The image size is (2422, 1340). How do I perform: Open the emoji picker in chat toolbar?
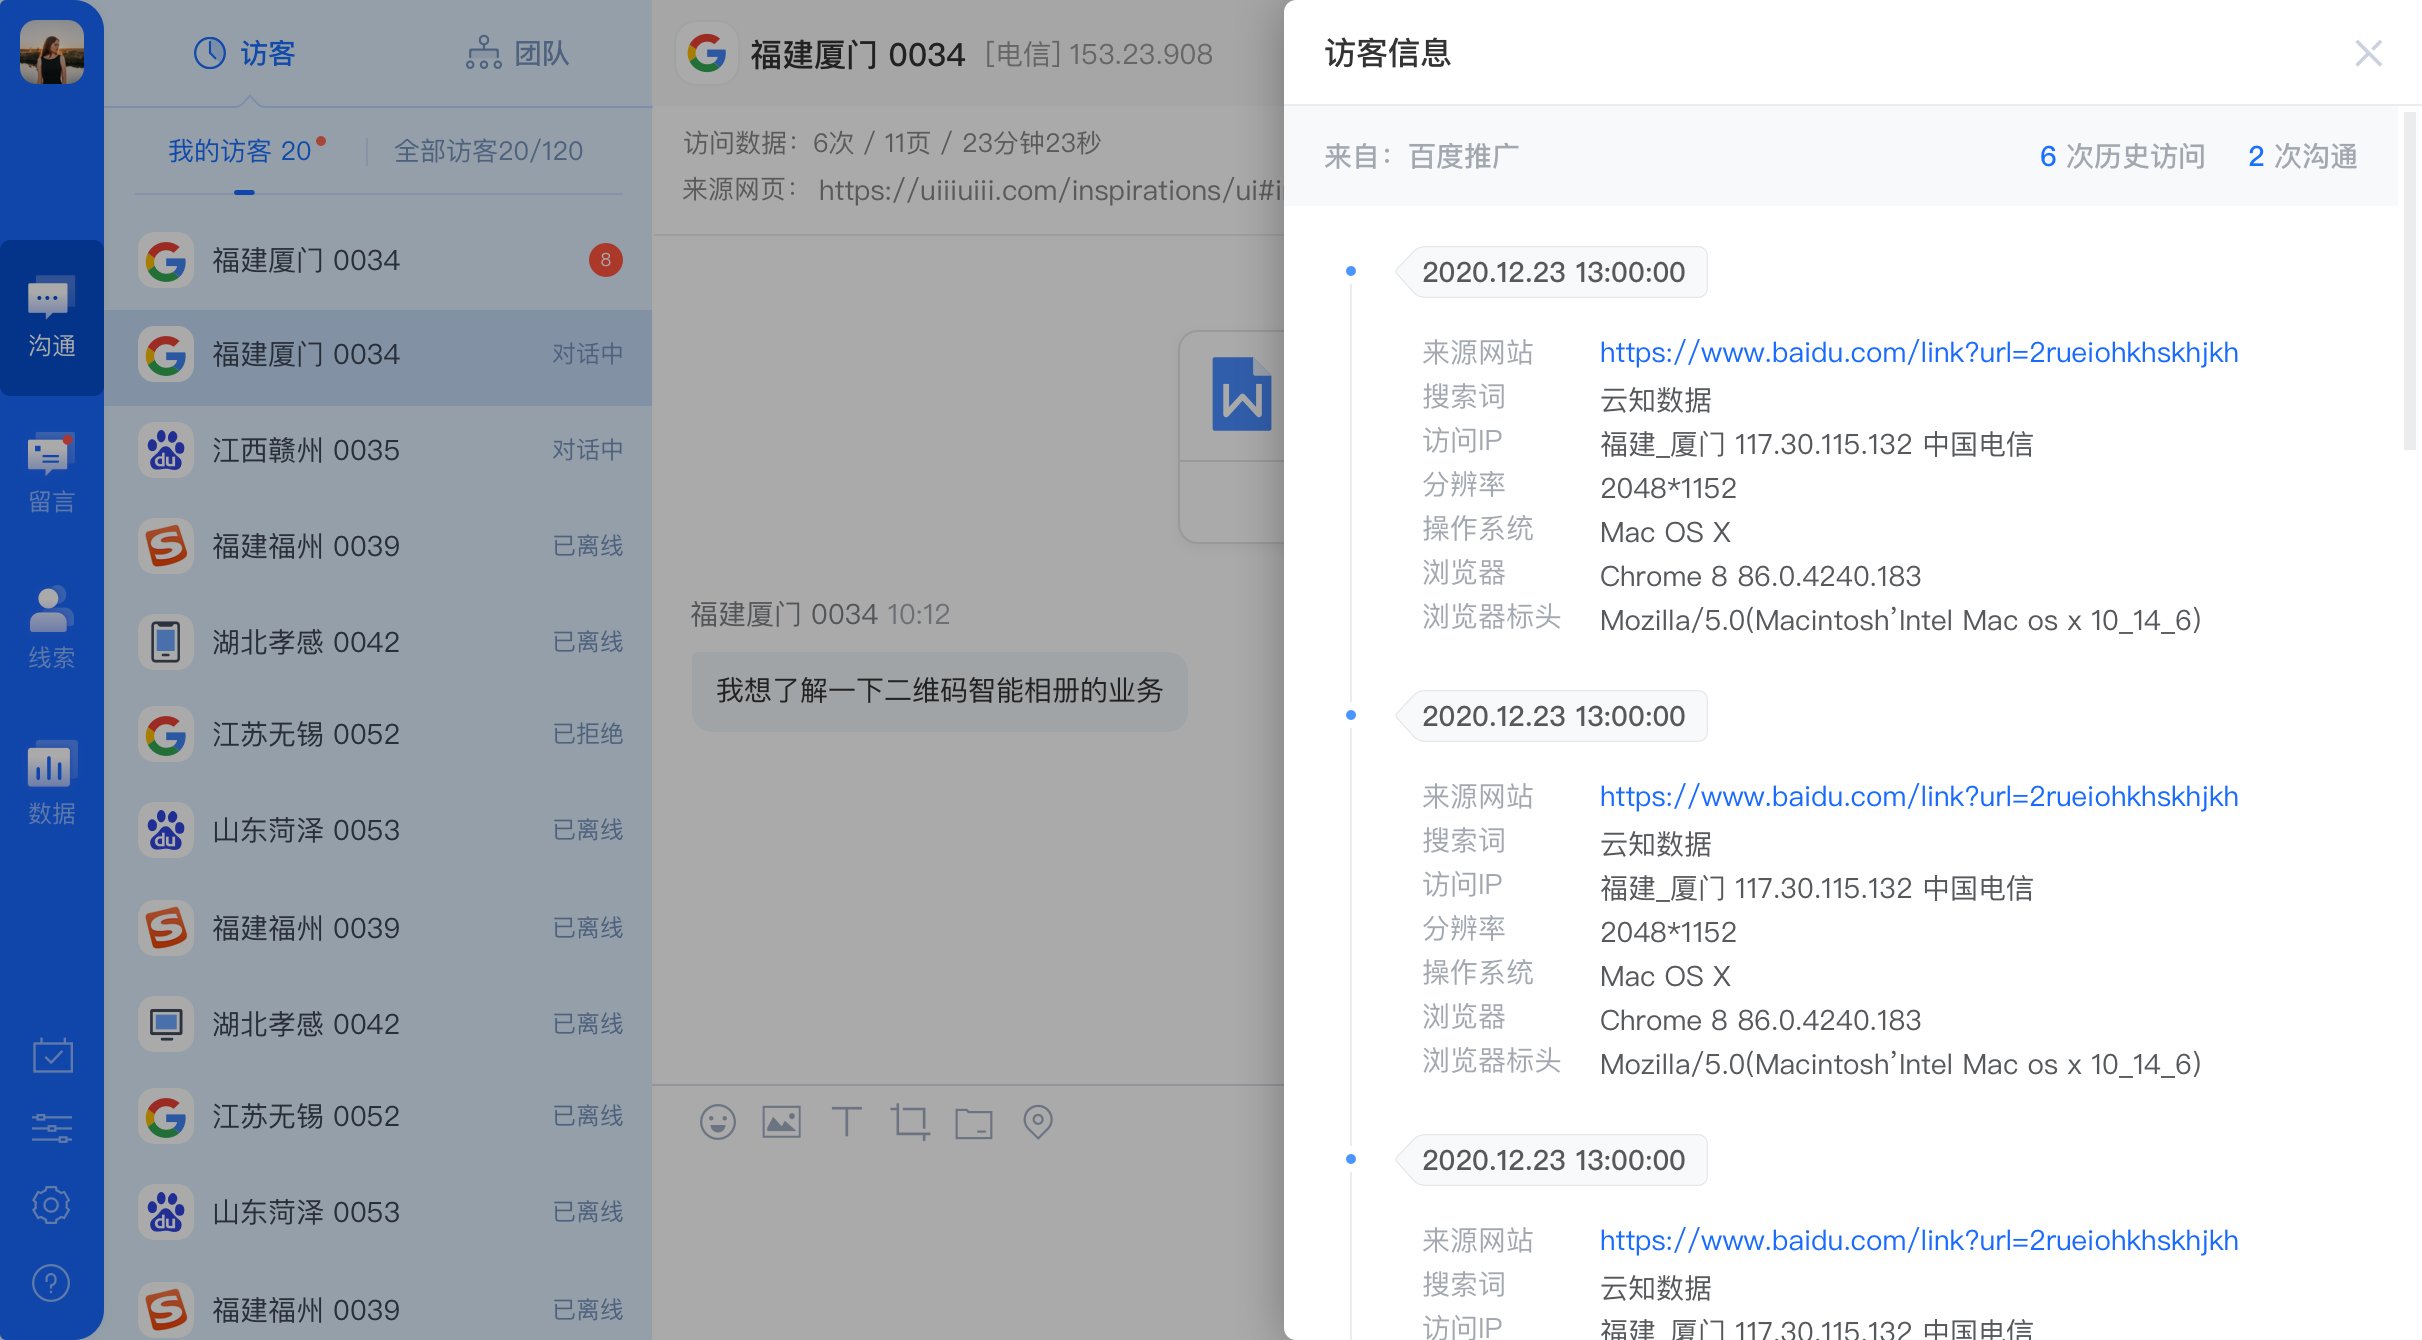coord(717,1122)
